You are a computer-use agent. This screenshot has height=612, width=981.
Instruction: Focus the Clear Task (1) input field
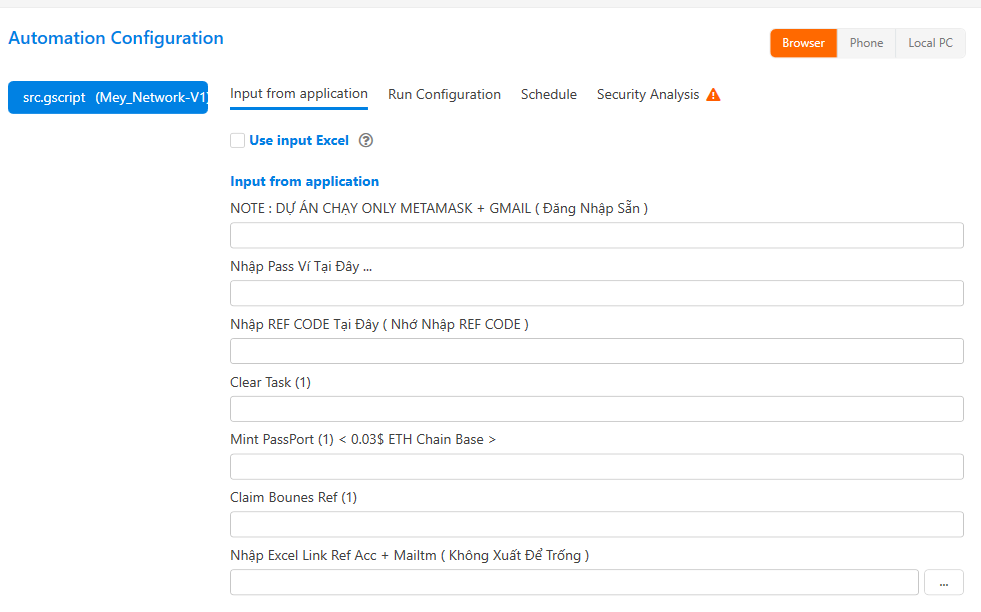[x=596, y=409]
